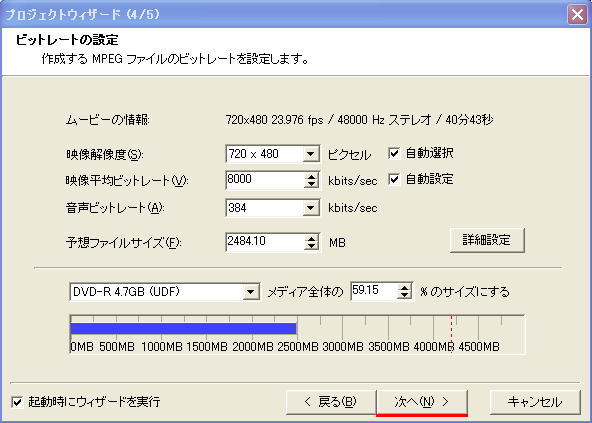Click the red dashed capacity limit marker
The image size is (592, 423).
pos(451,334)
